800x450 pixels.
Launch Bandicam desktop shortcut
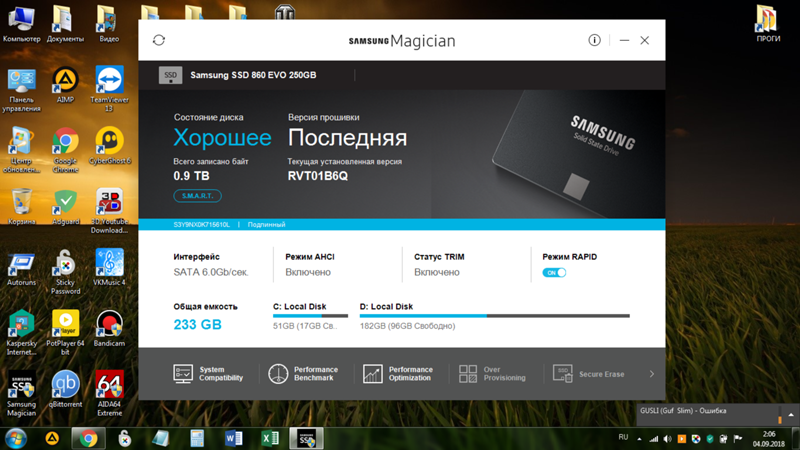coord(109,329)
